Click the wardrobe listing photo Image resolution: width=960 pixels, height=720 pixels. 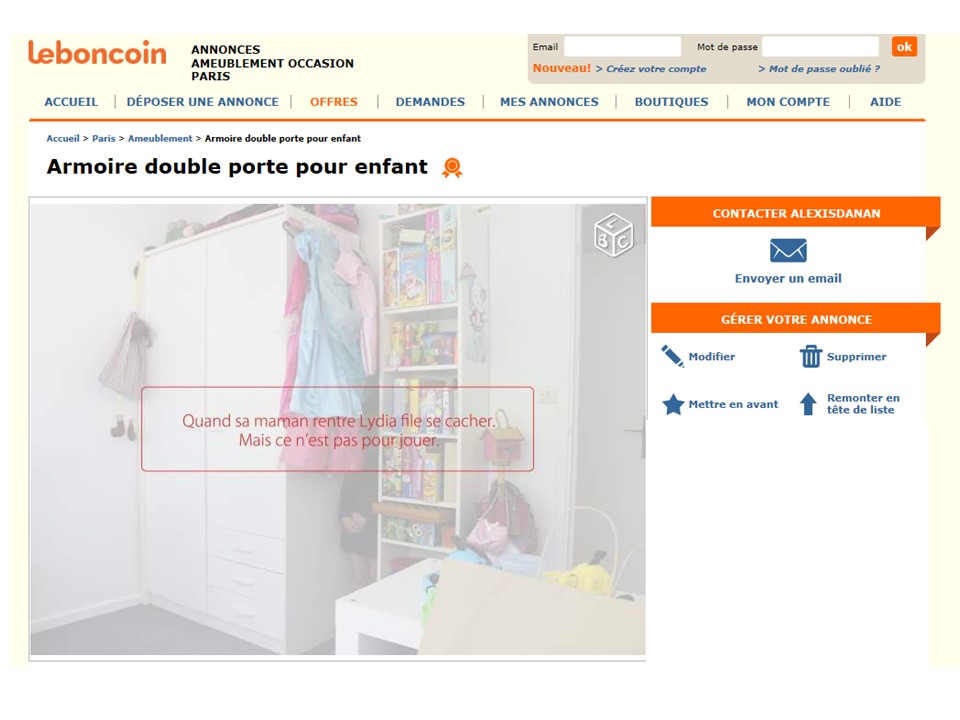coord(338,429)
